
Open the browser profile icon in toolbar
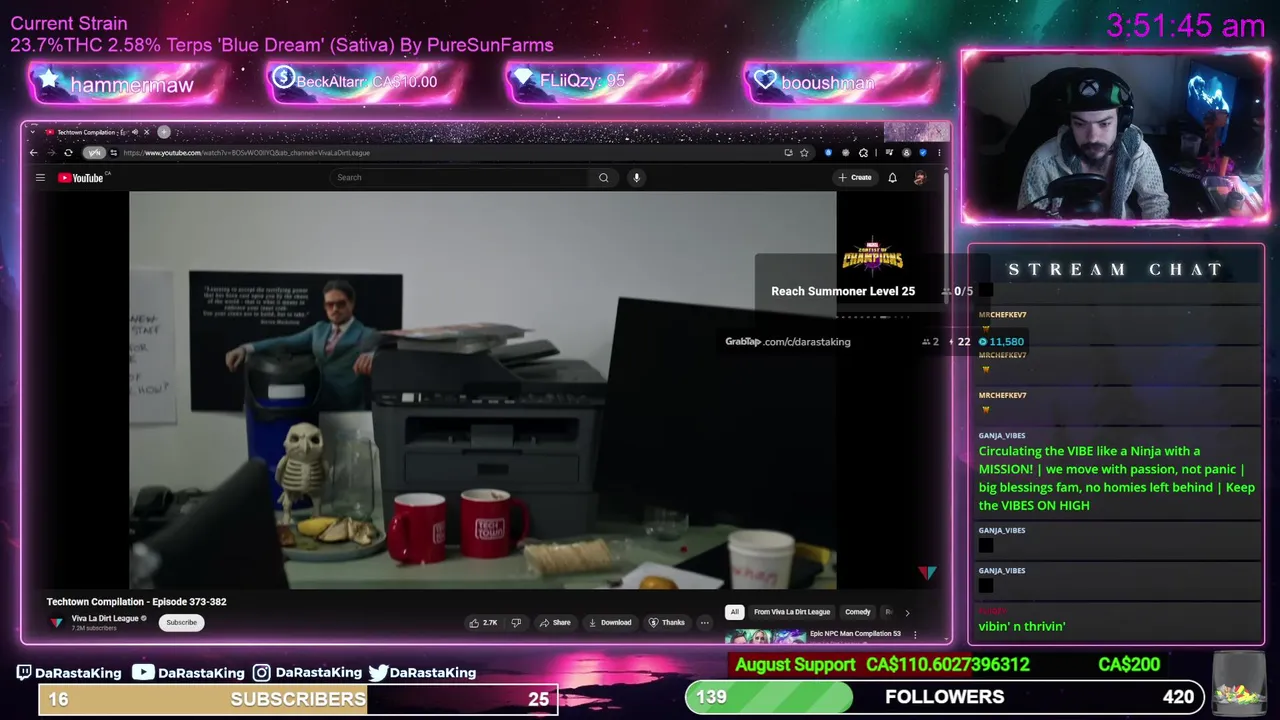point(907,153)
